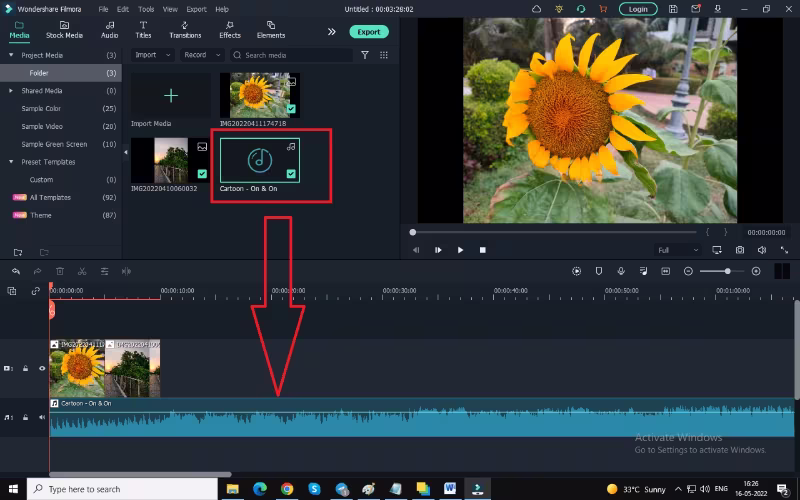Open the Import dropdown
The width and height of the screenshot is (800, 500).
point(150,55)
